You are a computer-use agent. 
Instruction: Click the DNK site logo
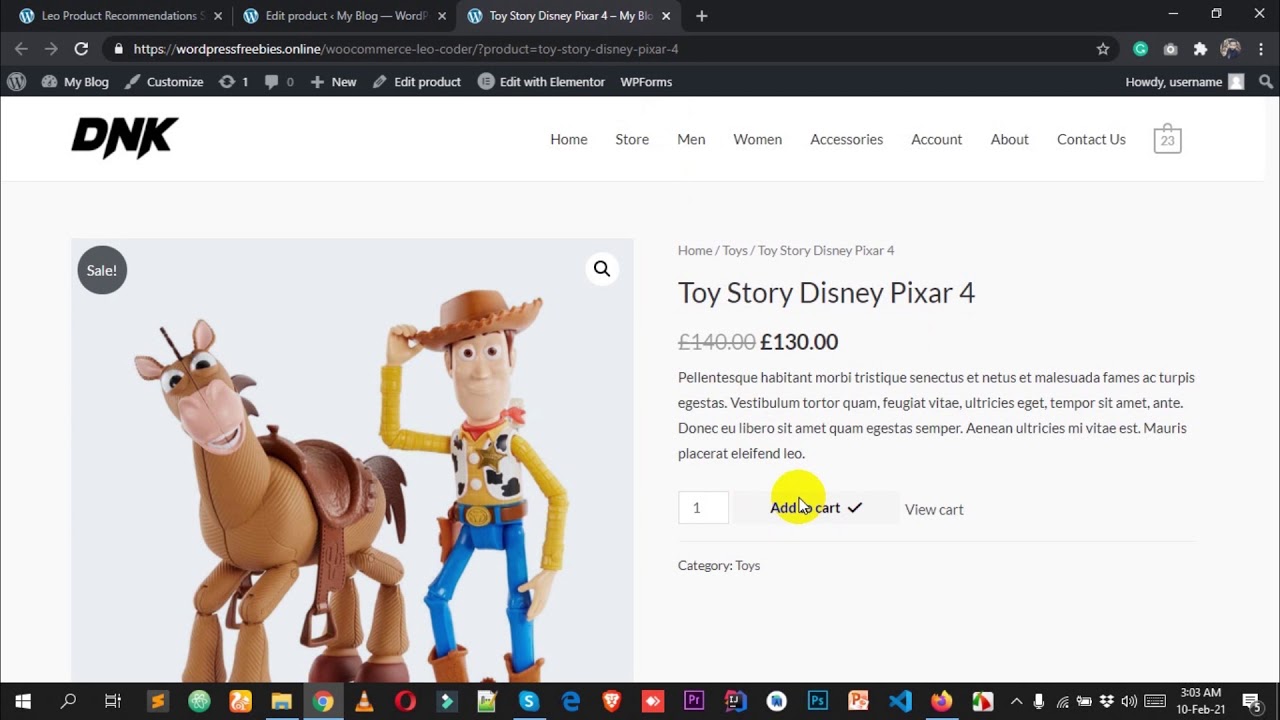pyautogui.click(x=125, y=138)
